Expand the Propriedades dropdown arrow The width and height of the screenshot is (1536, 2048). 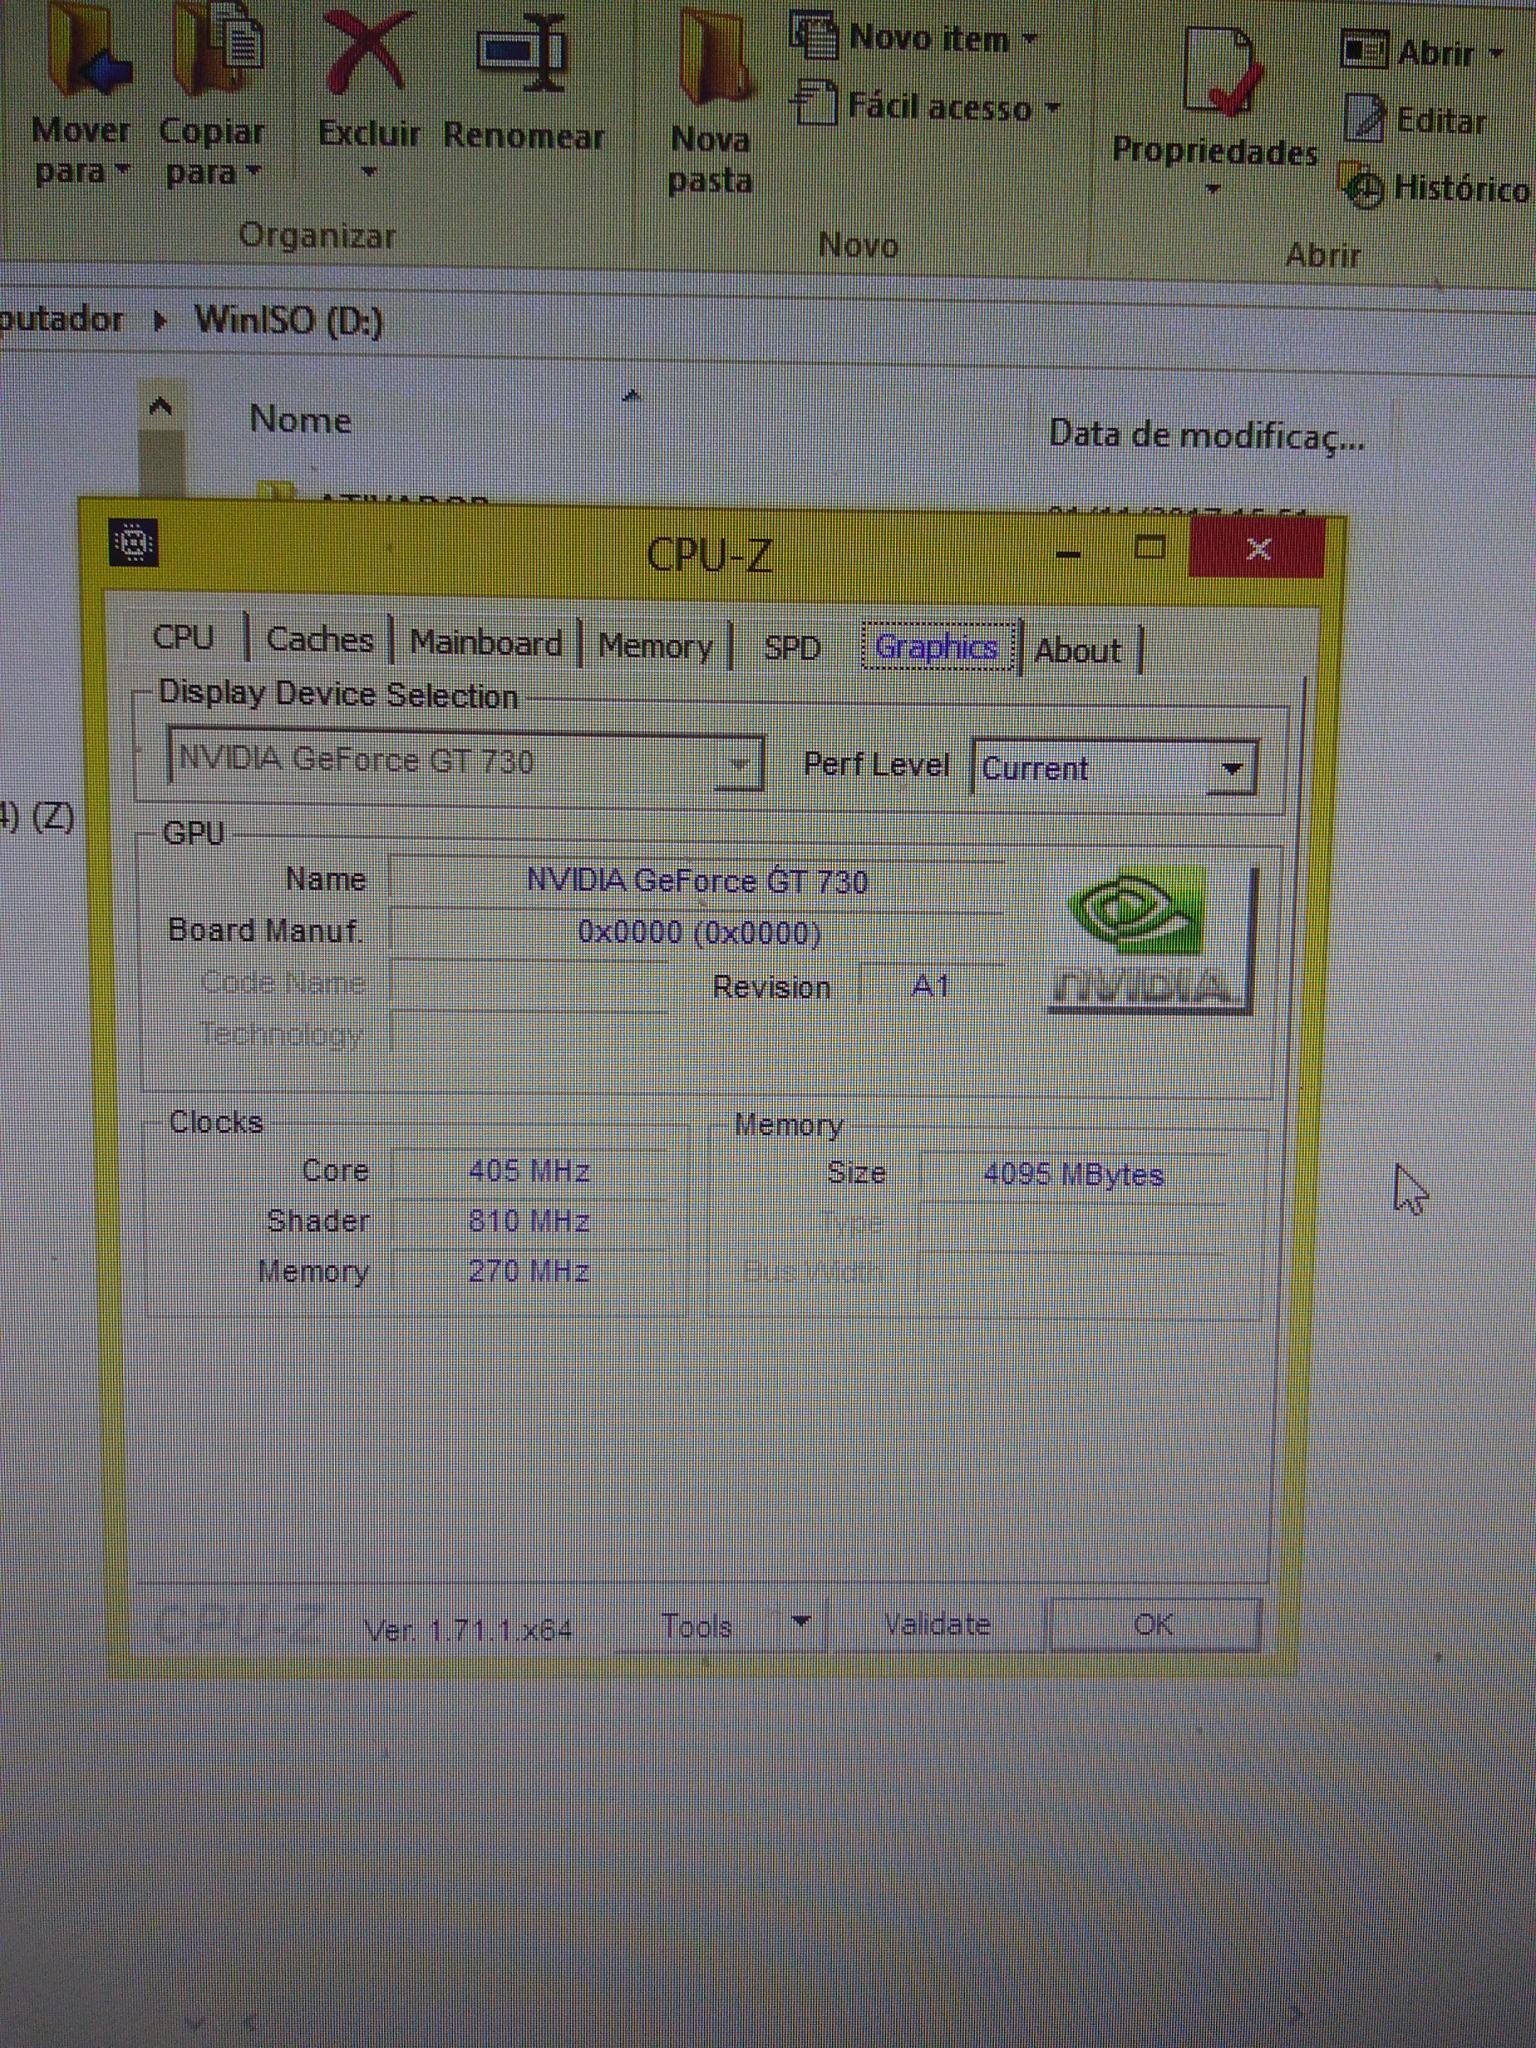(x=1213, y=189)
